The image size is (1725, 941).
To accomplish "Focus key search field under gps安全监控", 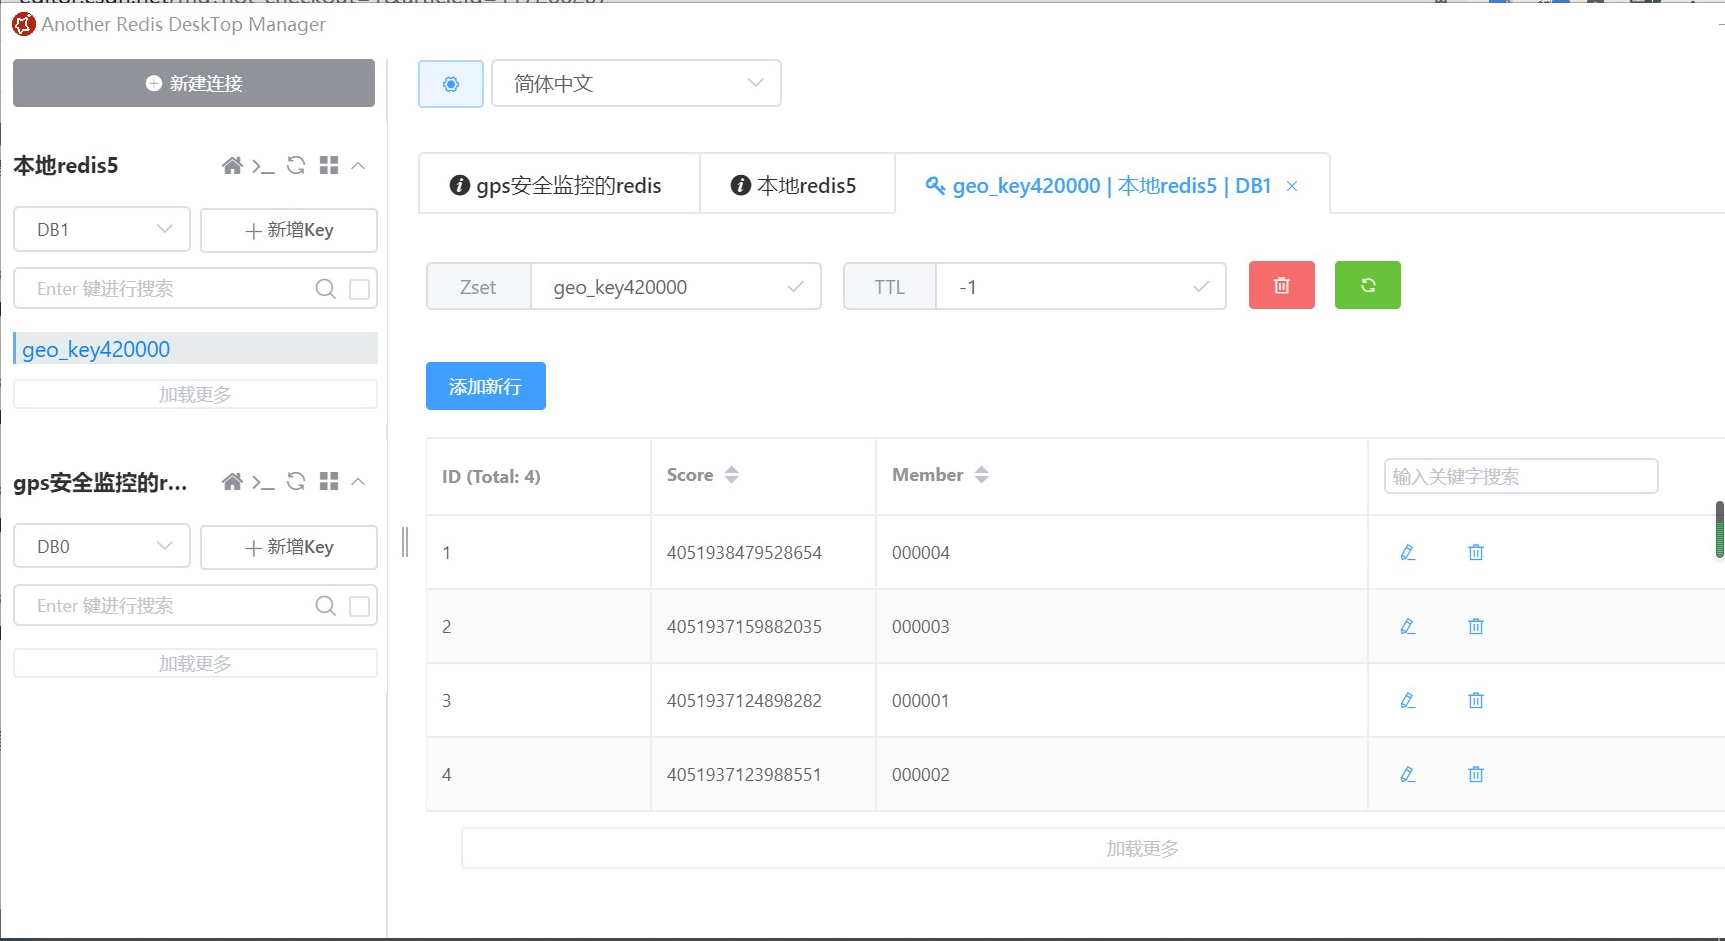I will click(x=195, y=606).
